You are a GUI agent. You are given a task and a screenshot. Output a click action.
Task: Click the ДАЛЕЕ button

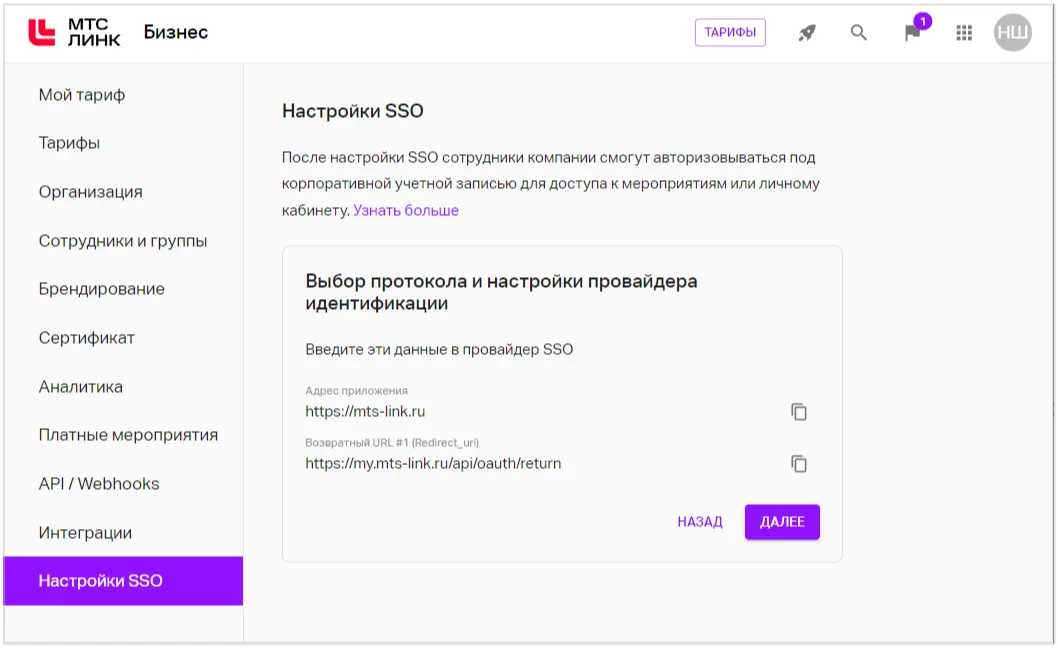point(782,521)
